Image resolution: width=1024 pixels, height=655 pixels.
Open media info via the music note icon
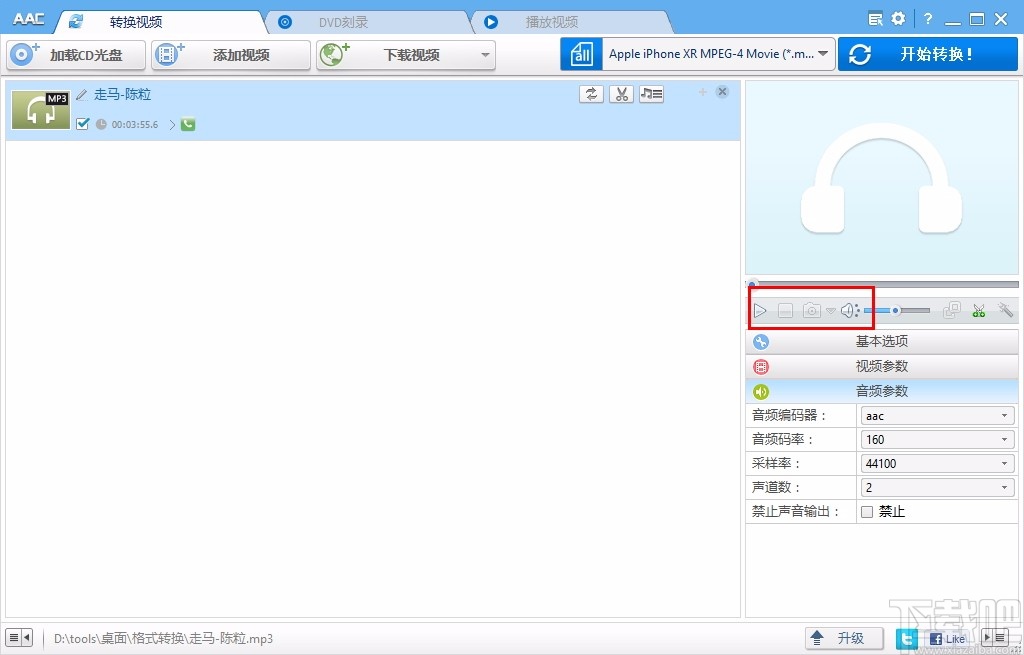pos(651,93)
